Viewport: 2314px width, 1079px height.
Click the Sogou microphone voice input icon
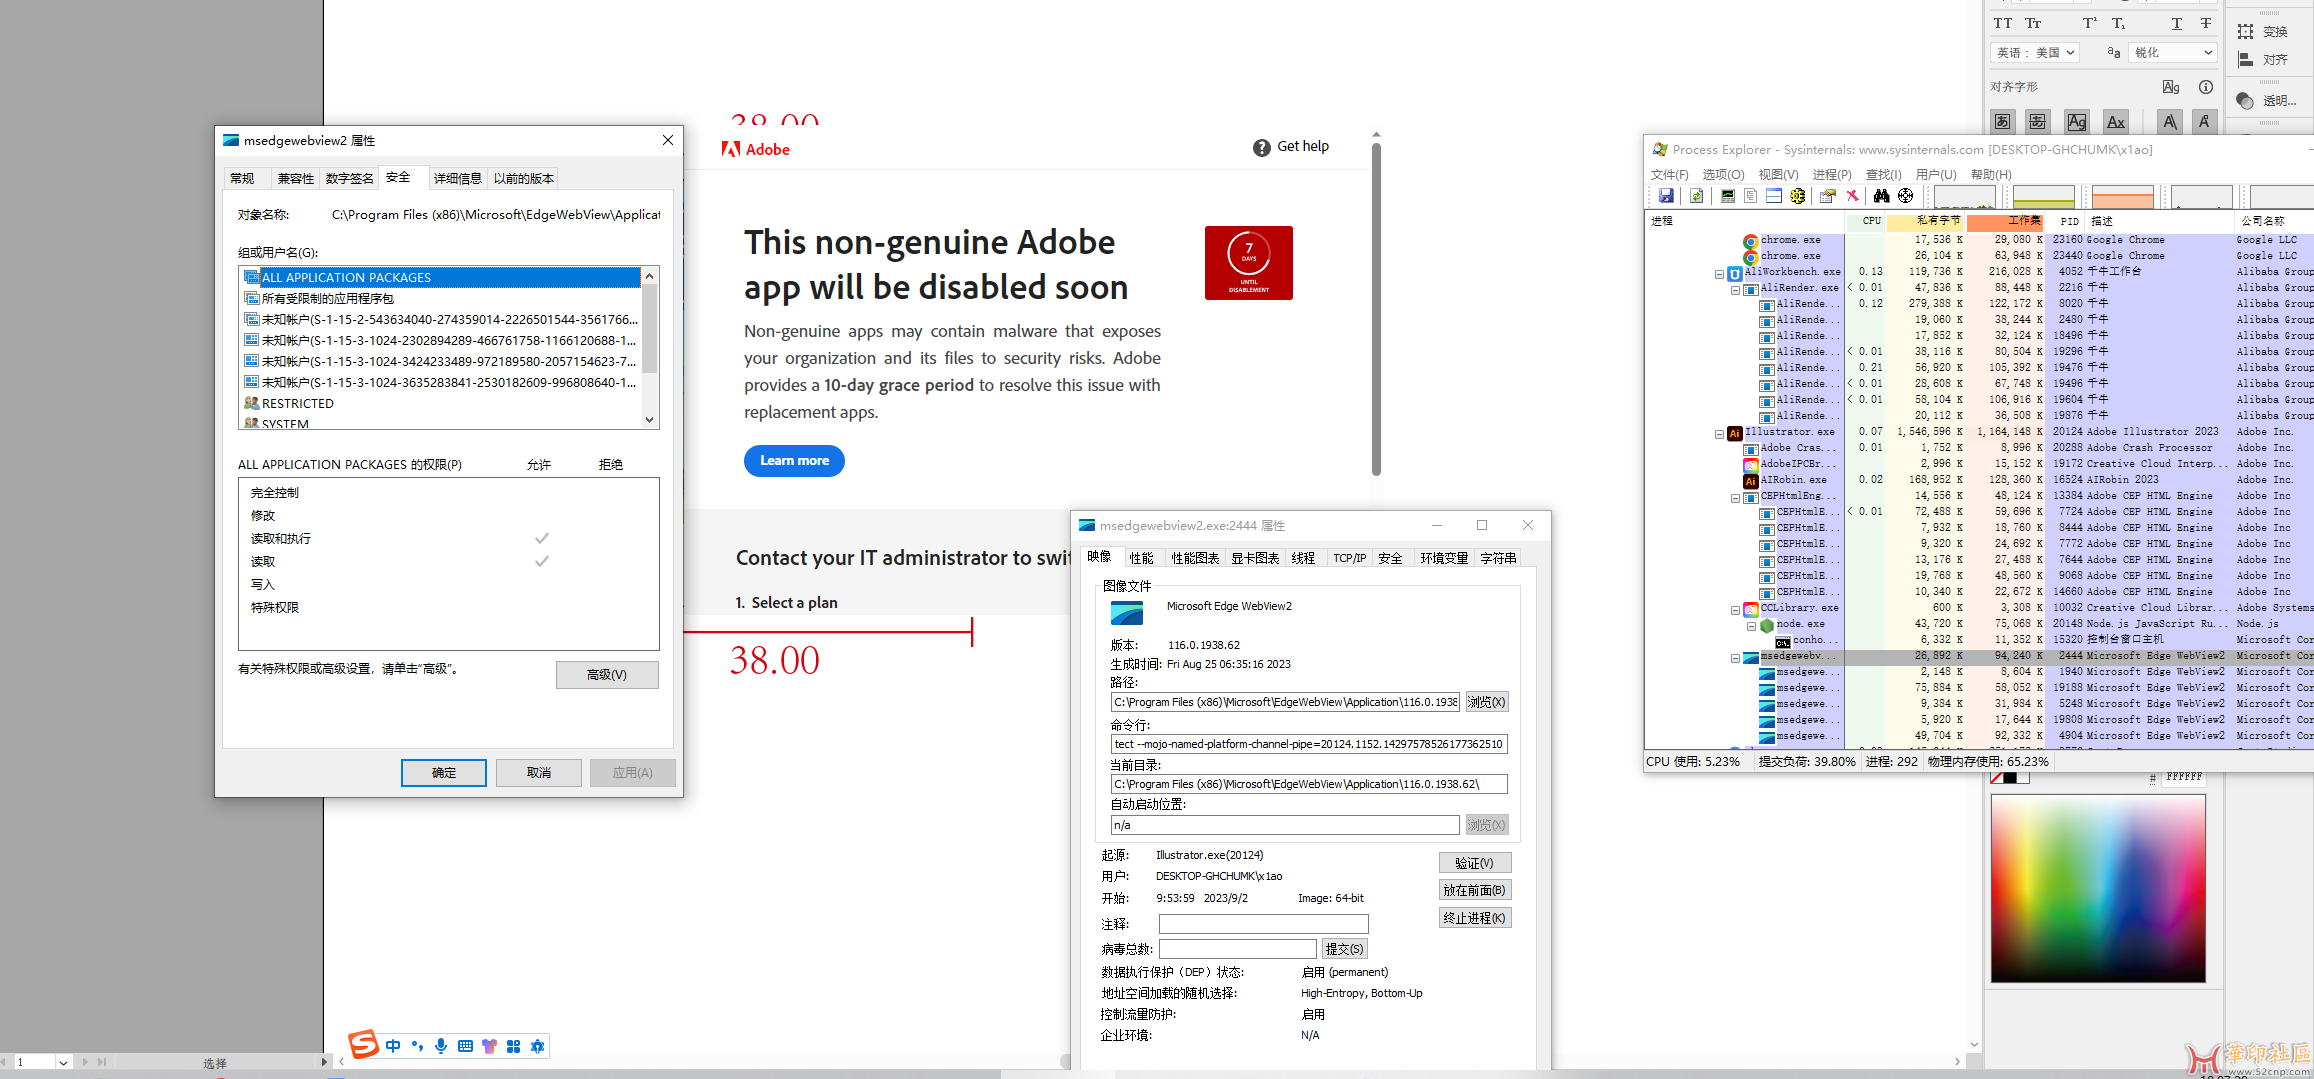point(441,1046)
